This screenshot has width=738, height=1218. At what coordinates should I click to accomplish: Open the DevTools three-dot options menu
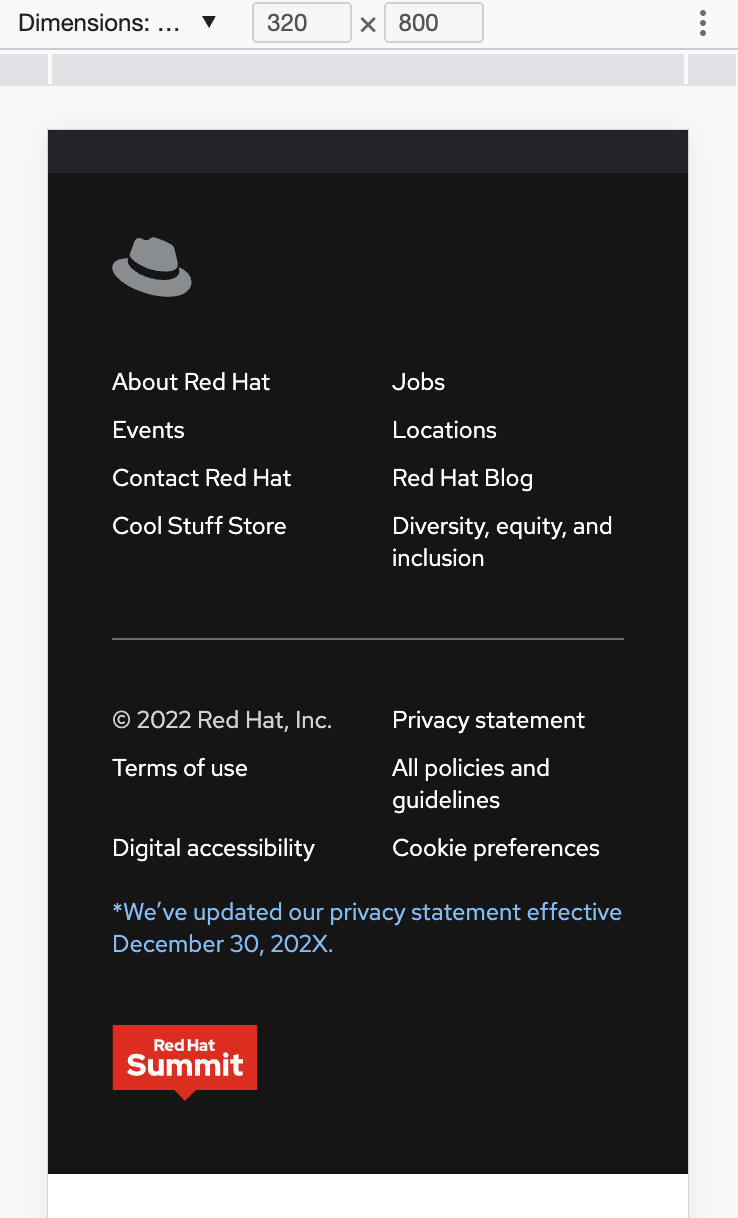point(703,22)
